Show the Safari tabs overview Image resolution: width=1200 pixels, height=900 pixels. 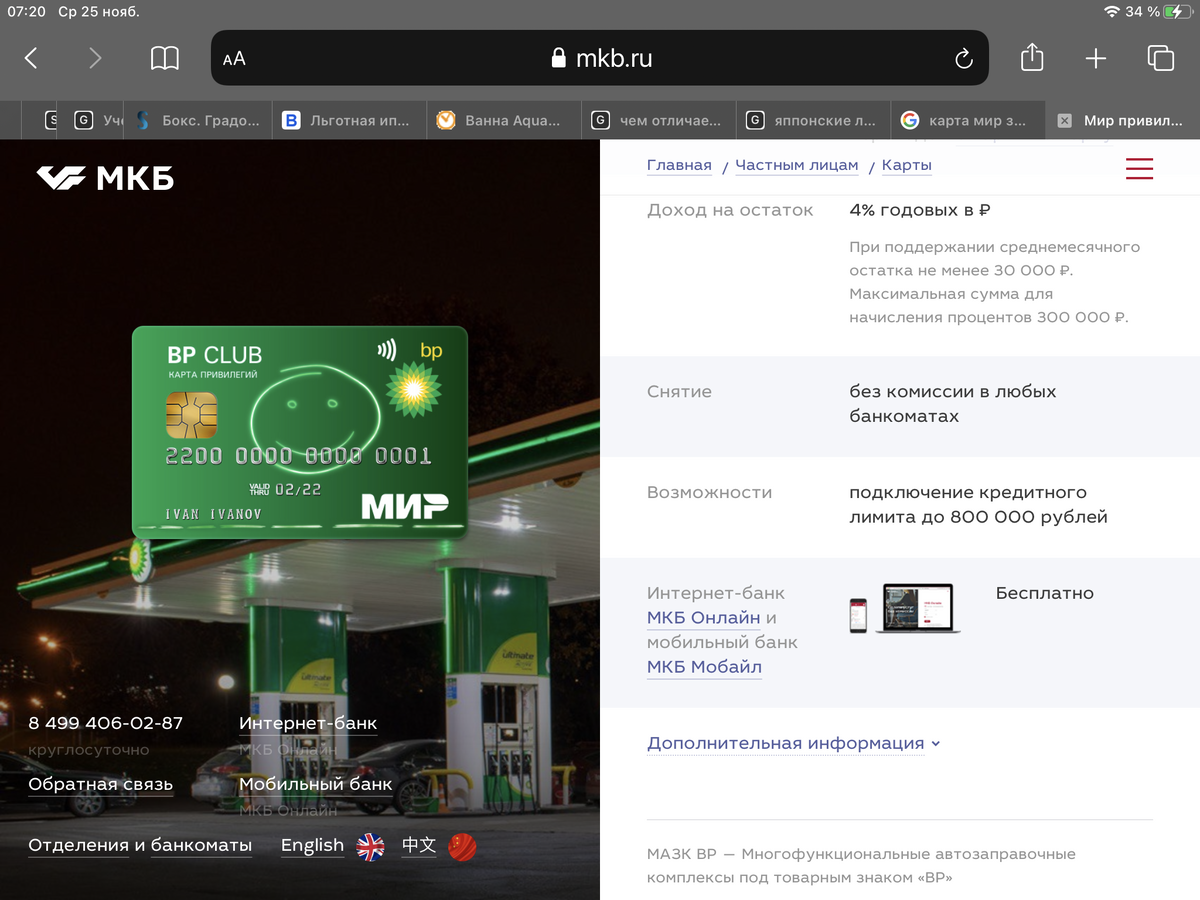(x=1161, y=58)
